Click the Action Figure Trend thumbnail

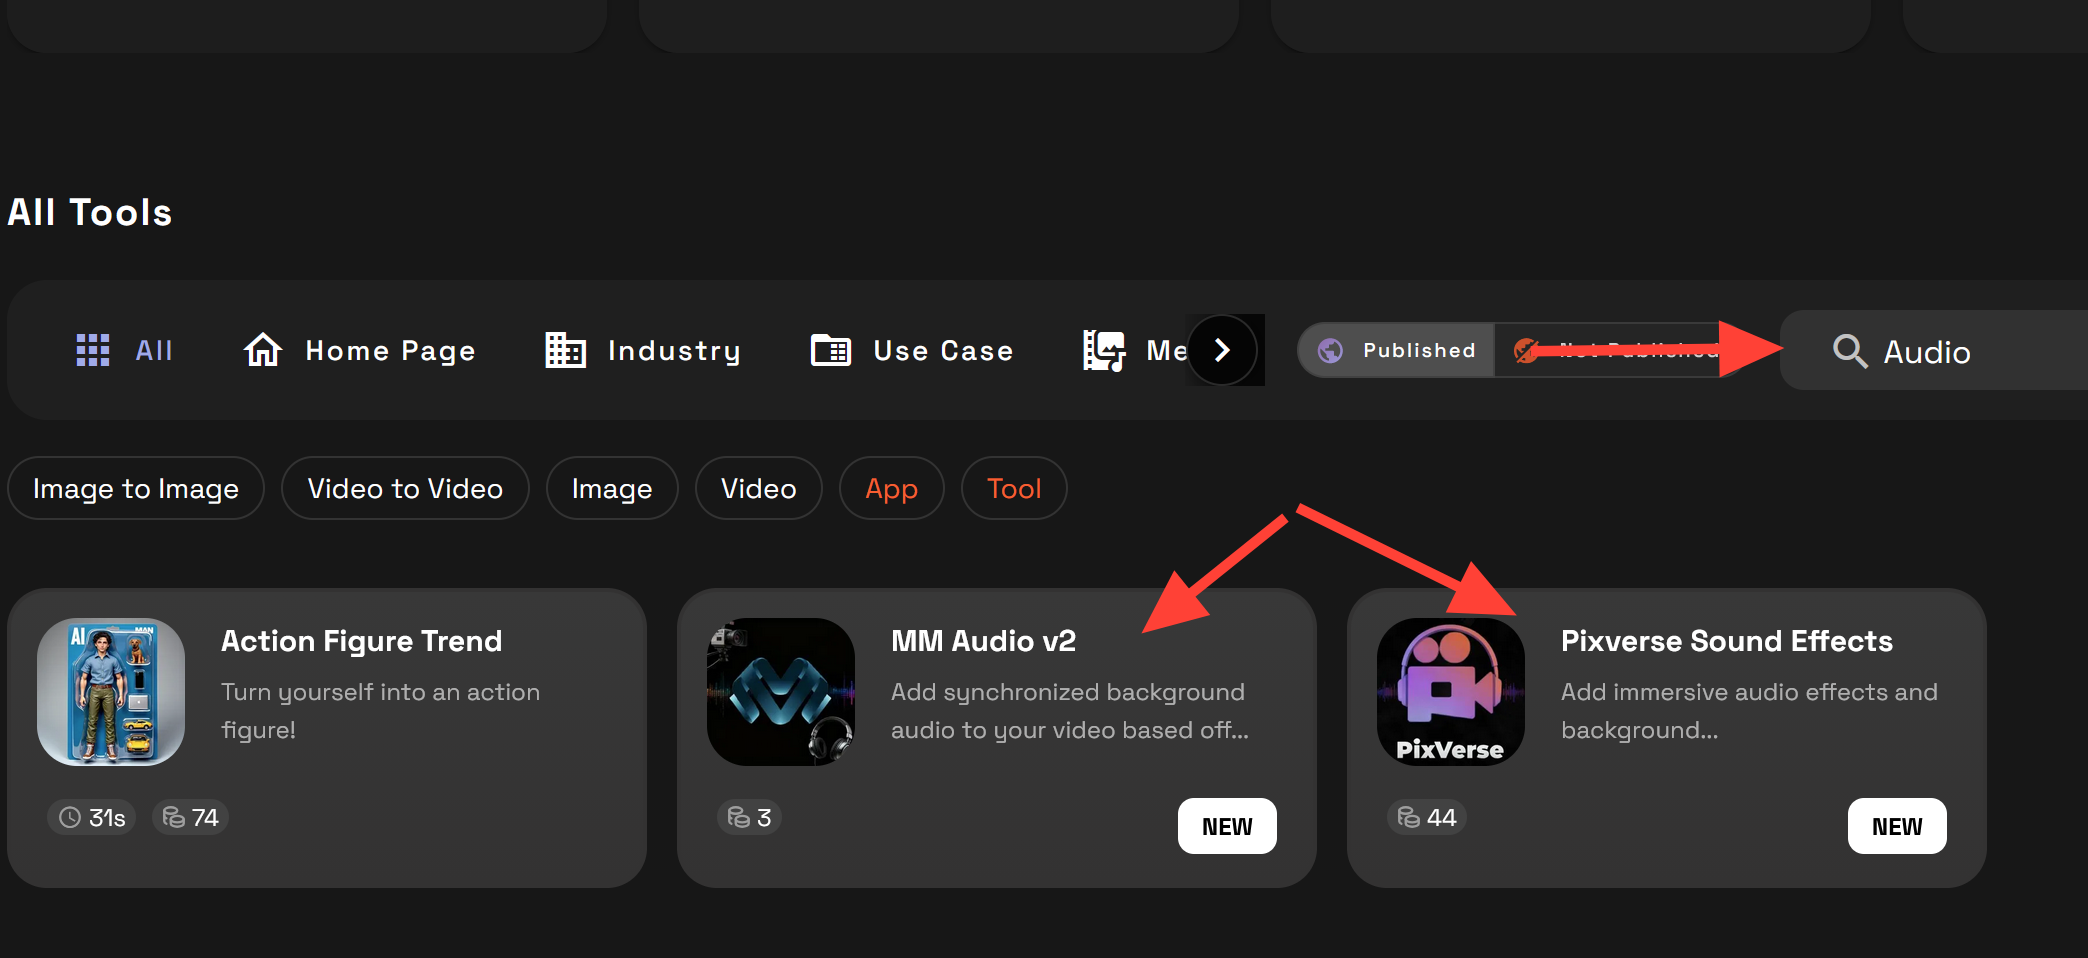pos(110,691)
